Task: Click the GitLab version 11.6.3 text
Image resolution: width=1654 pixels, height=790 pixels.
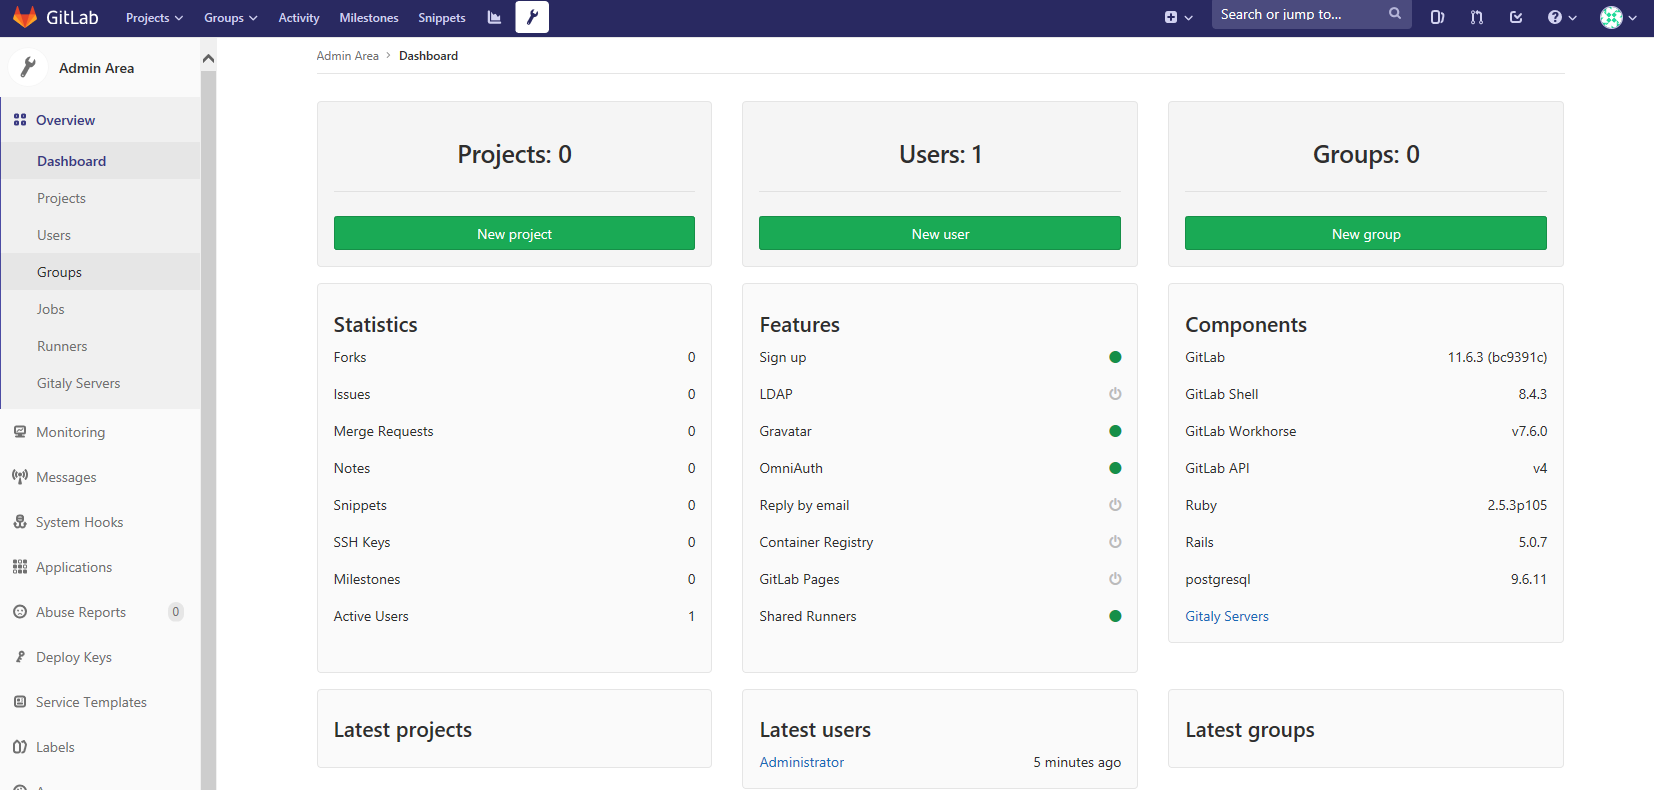Action: tap(1497, 357)
